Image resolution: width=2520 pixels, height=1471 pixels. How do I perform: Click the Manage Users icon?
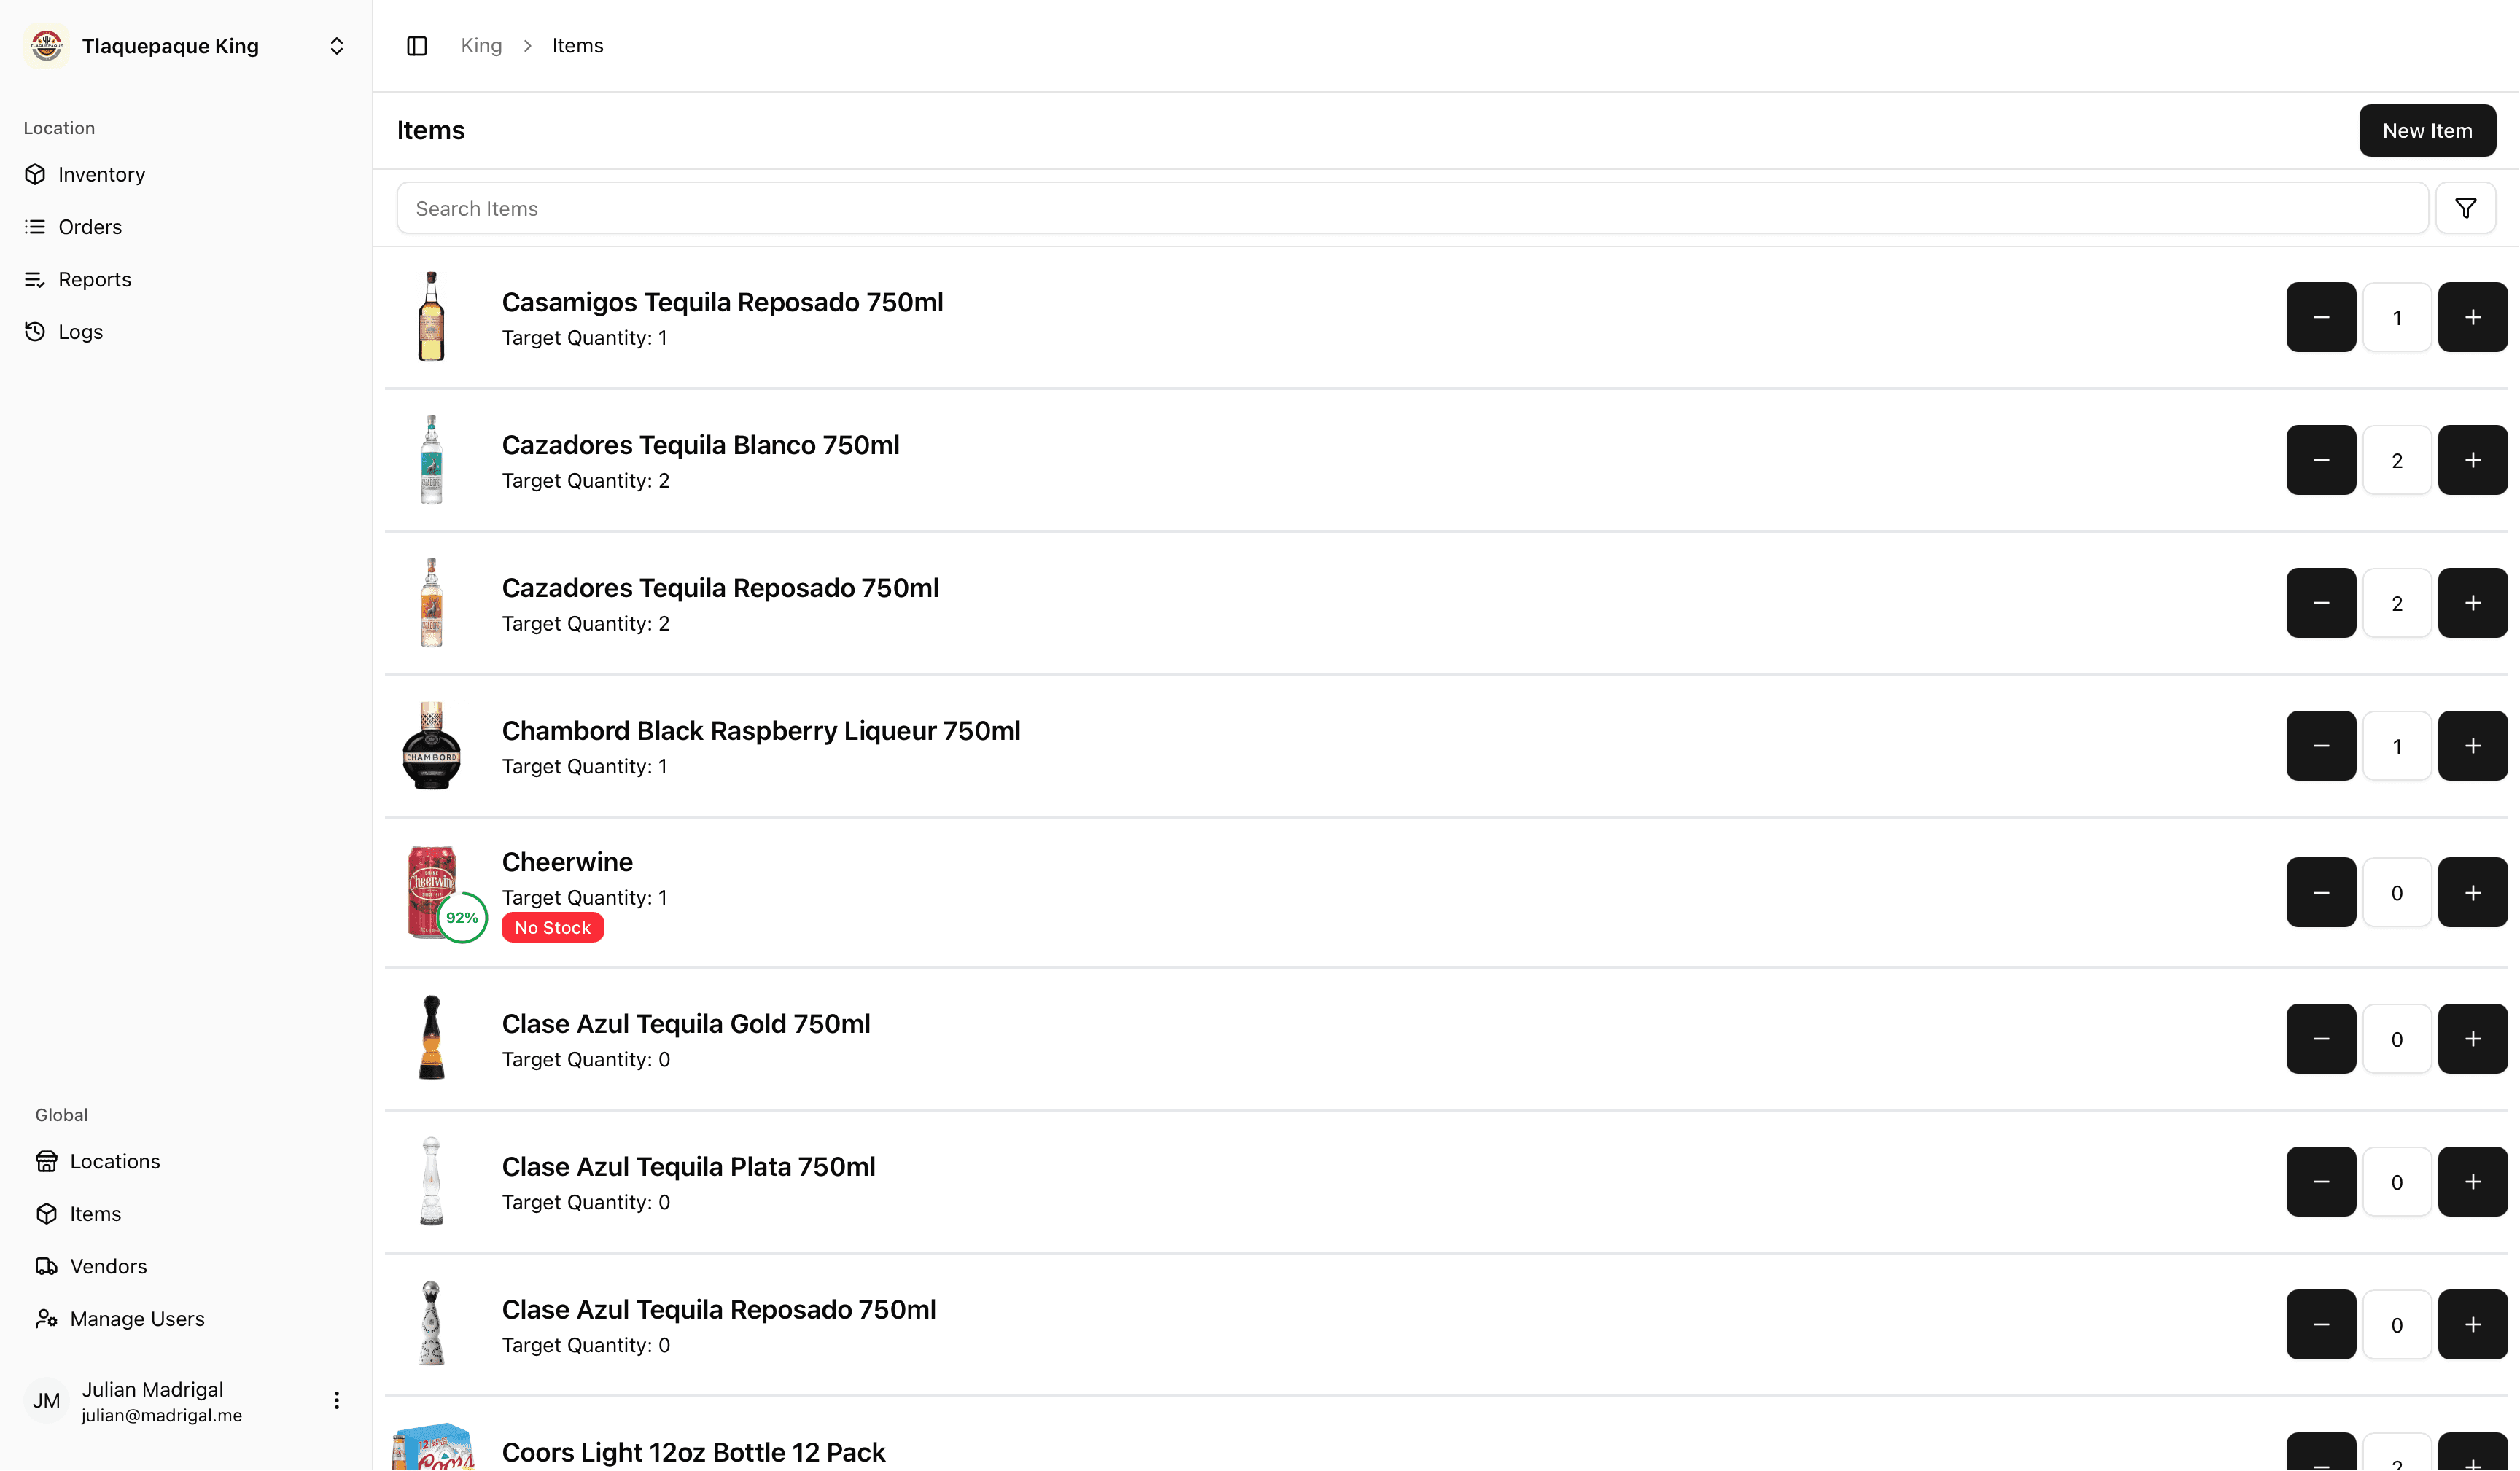(47, 1319)
